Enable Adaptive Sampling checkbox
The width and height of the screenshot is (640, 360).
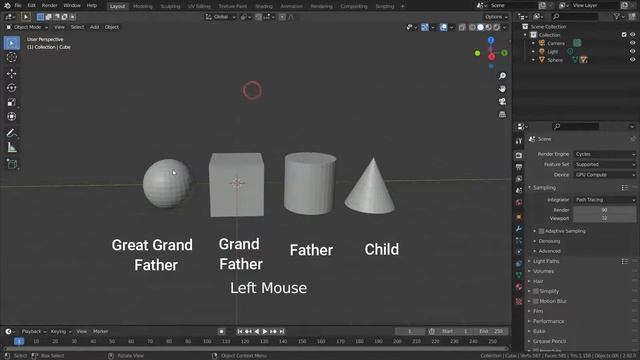coord(541,231)
